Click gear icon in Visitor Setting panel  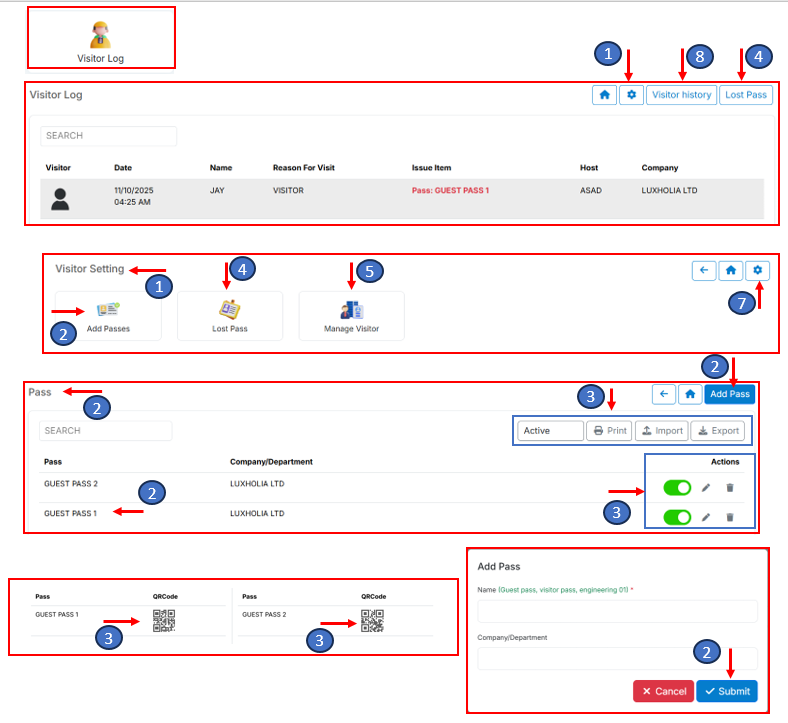759,270
